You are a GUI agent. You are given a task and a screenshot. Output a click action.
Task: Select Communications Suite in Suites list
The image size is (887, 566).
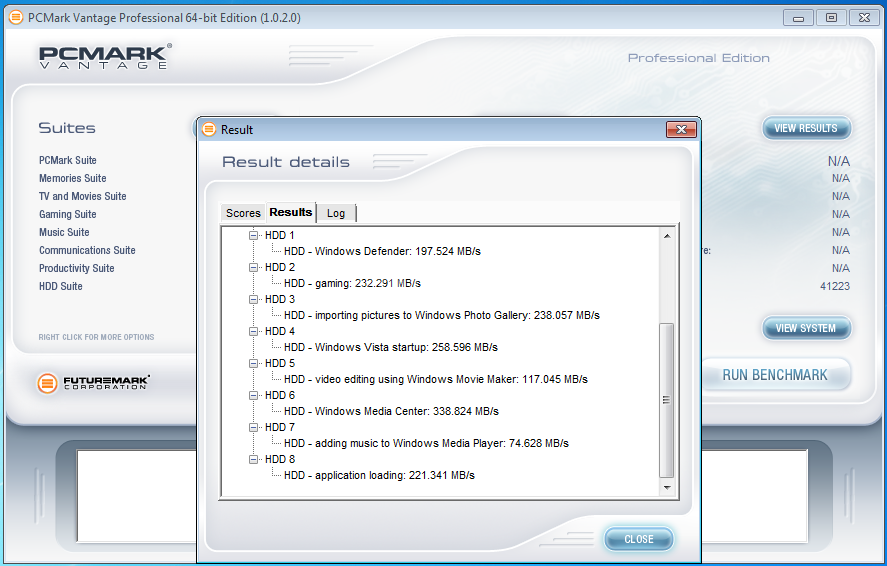(87, 250)
